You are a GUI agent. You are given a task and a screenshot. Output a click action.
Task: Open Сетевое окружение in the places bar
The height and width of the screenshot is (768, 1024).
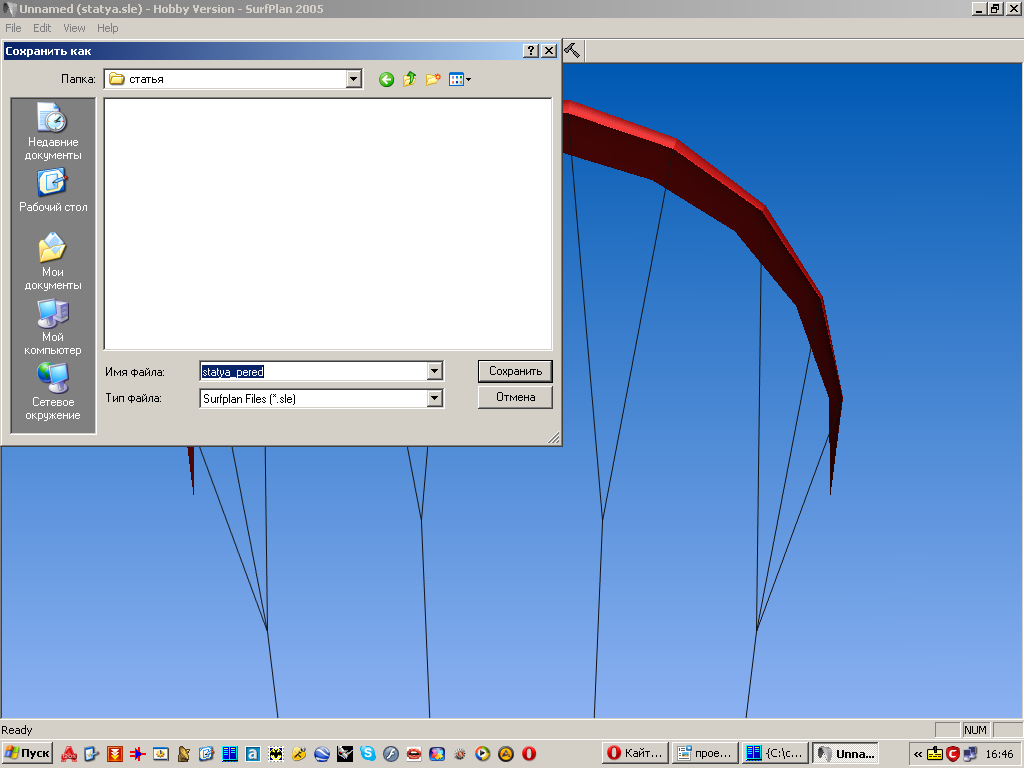pos(53,393)
